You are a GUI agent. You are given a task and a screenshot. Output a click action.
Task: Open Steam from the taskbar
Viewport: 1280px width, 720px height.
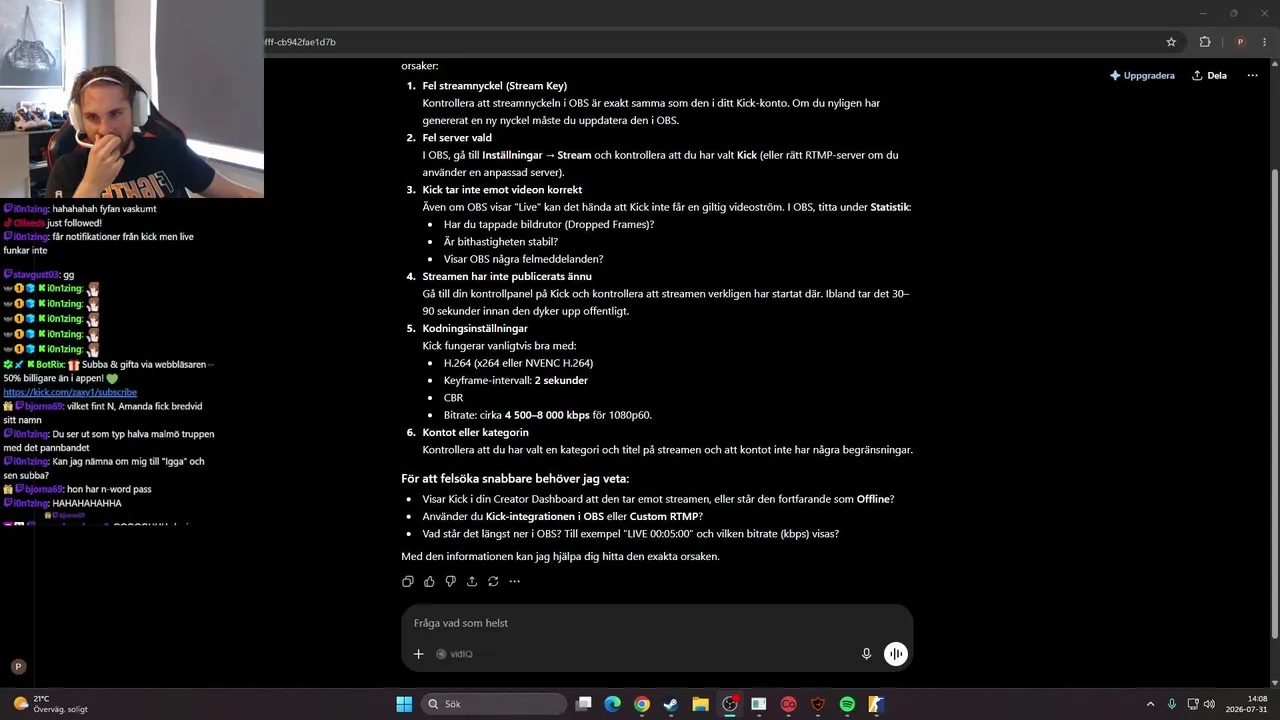pos(671,704)
